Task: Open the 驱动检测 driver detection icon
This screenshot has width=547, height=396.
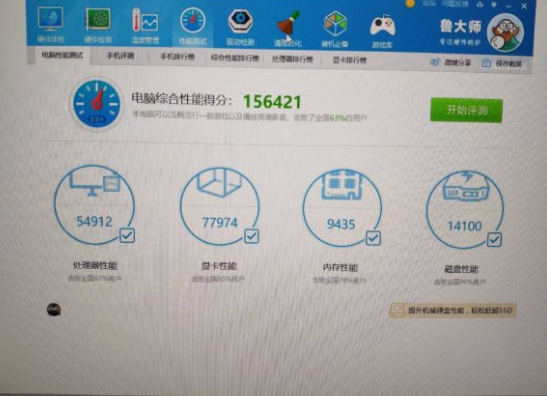Action: 240,22
